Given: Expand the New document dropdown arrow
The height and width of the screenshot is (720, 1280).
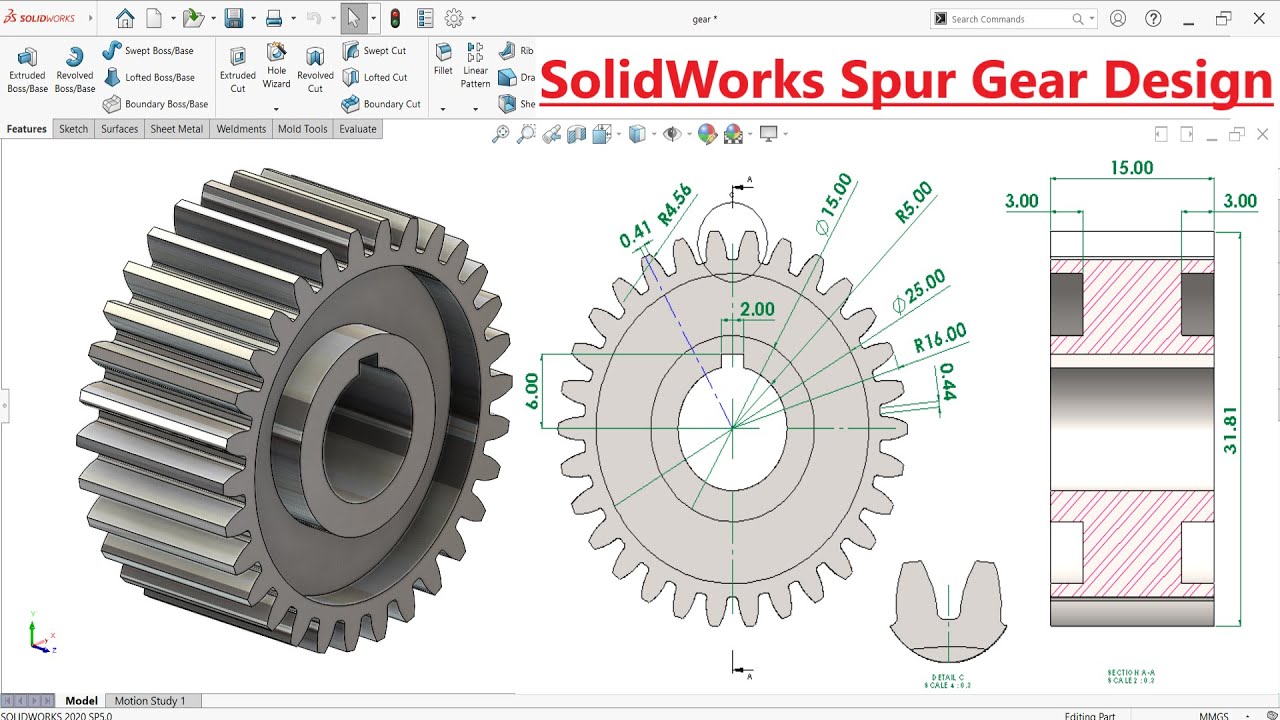Looking at the screenshot, I should point(172,19).
